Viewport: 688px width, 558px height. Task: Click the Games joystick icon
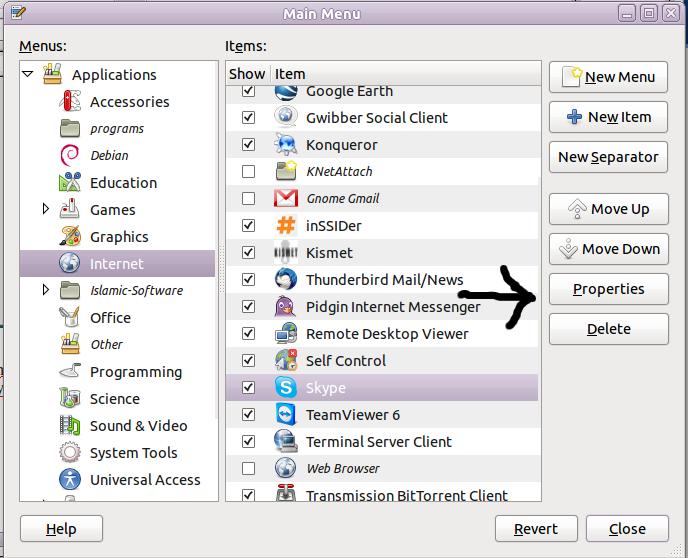click(x=70, y=209)
